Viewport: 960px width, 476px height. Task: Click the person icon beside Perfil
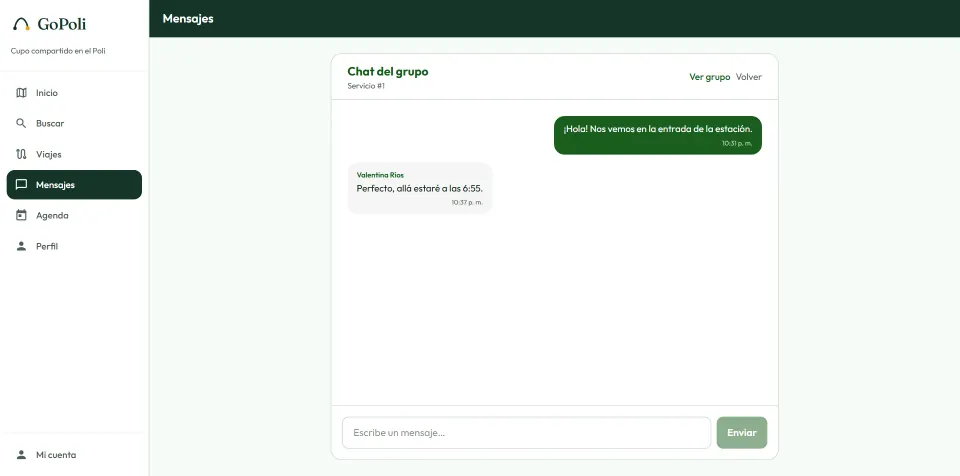click(x=21, y=246)
